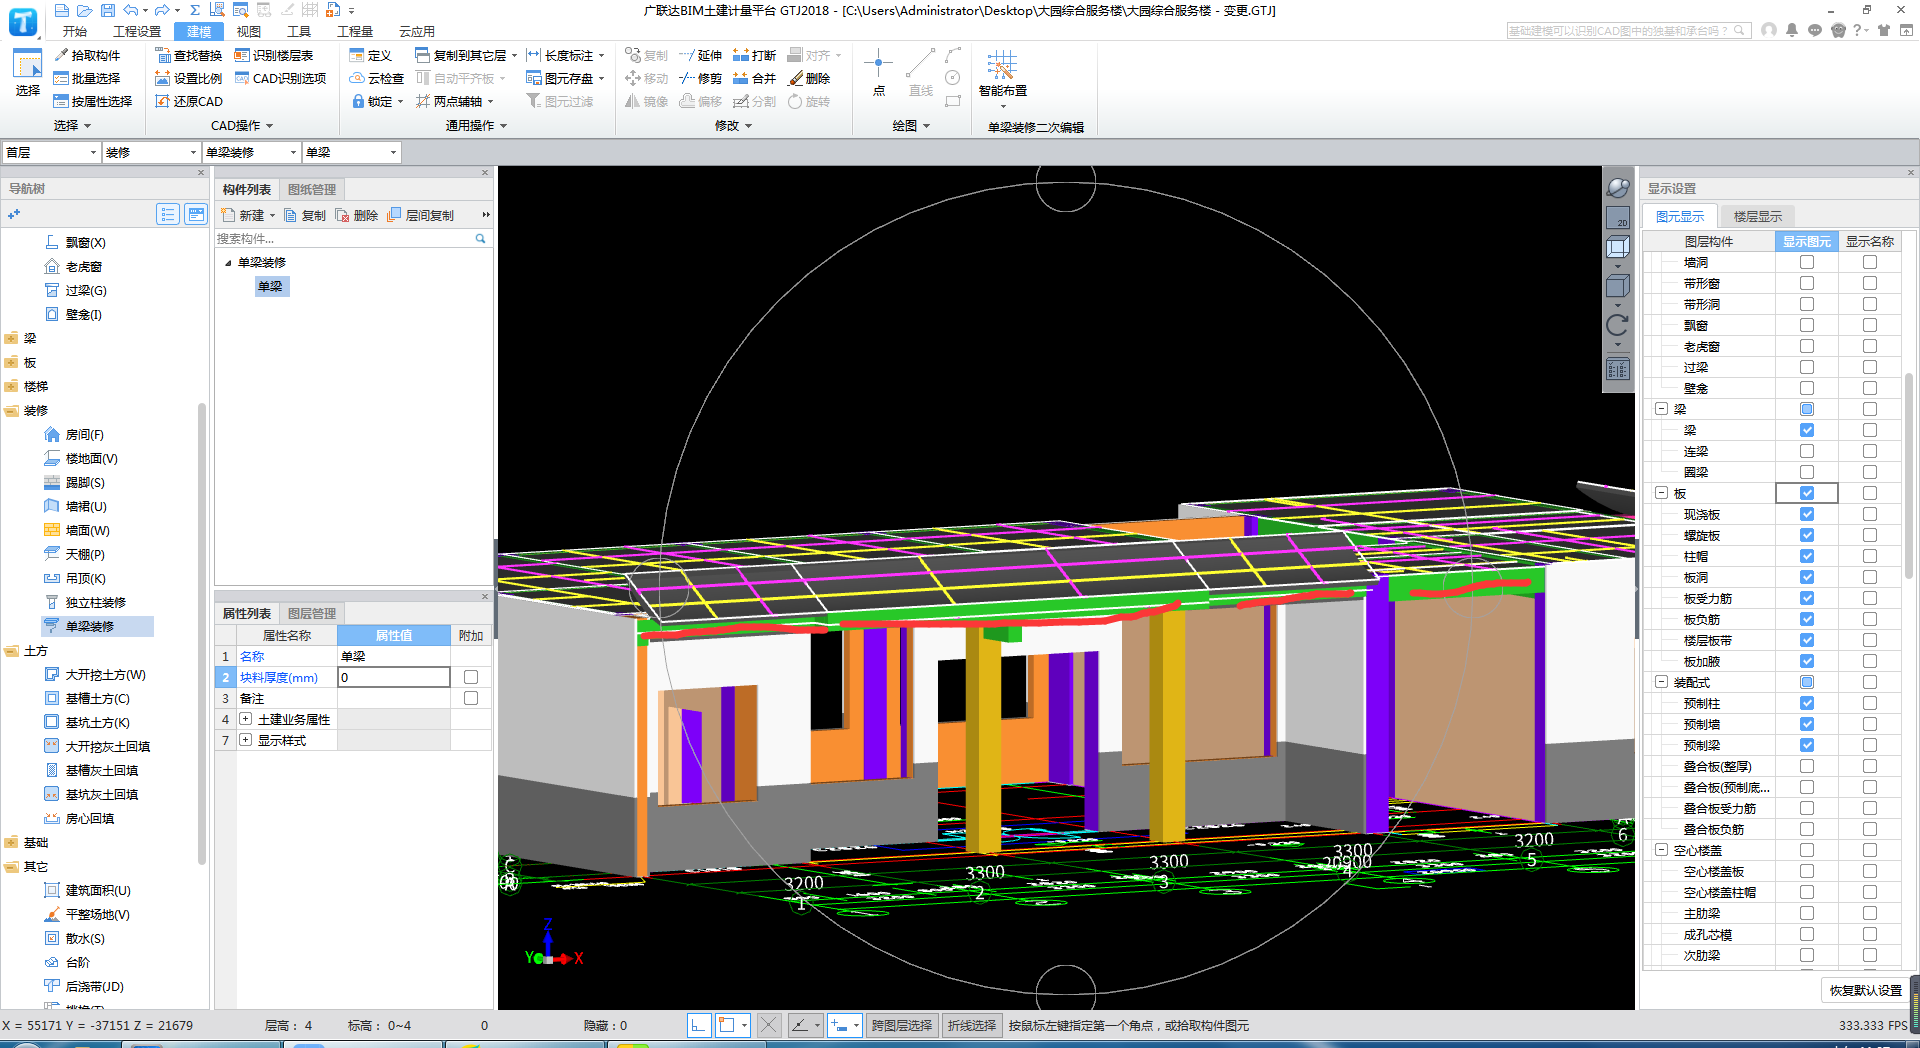Expand 显示样式 property row

[245, 740]
